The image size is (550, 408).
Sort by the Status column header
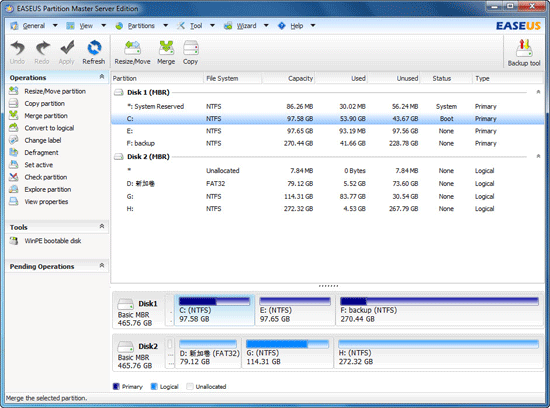(446, 78)
